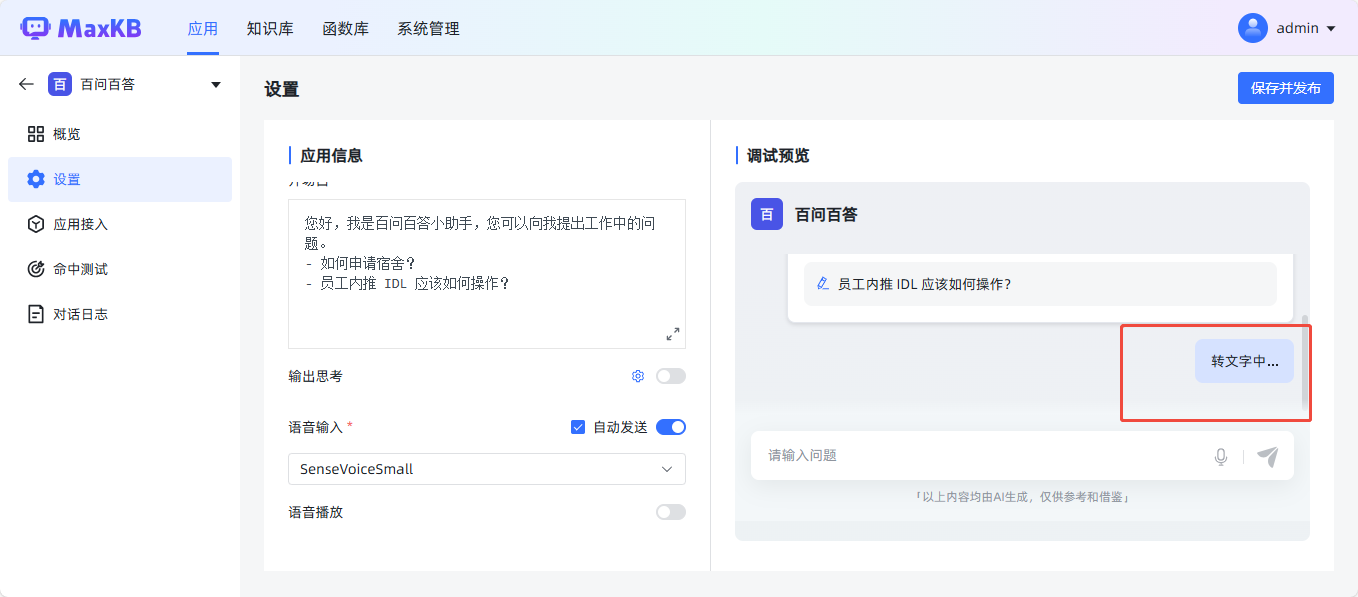
Task: Enable the 输出思考 toggle
Action: pyautogui.click(x=670, y=376)
